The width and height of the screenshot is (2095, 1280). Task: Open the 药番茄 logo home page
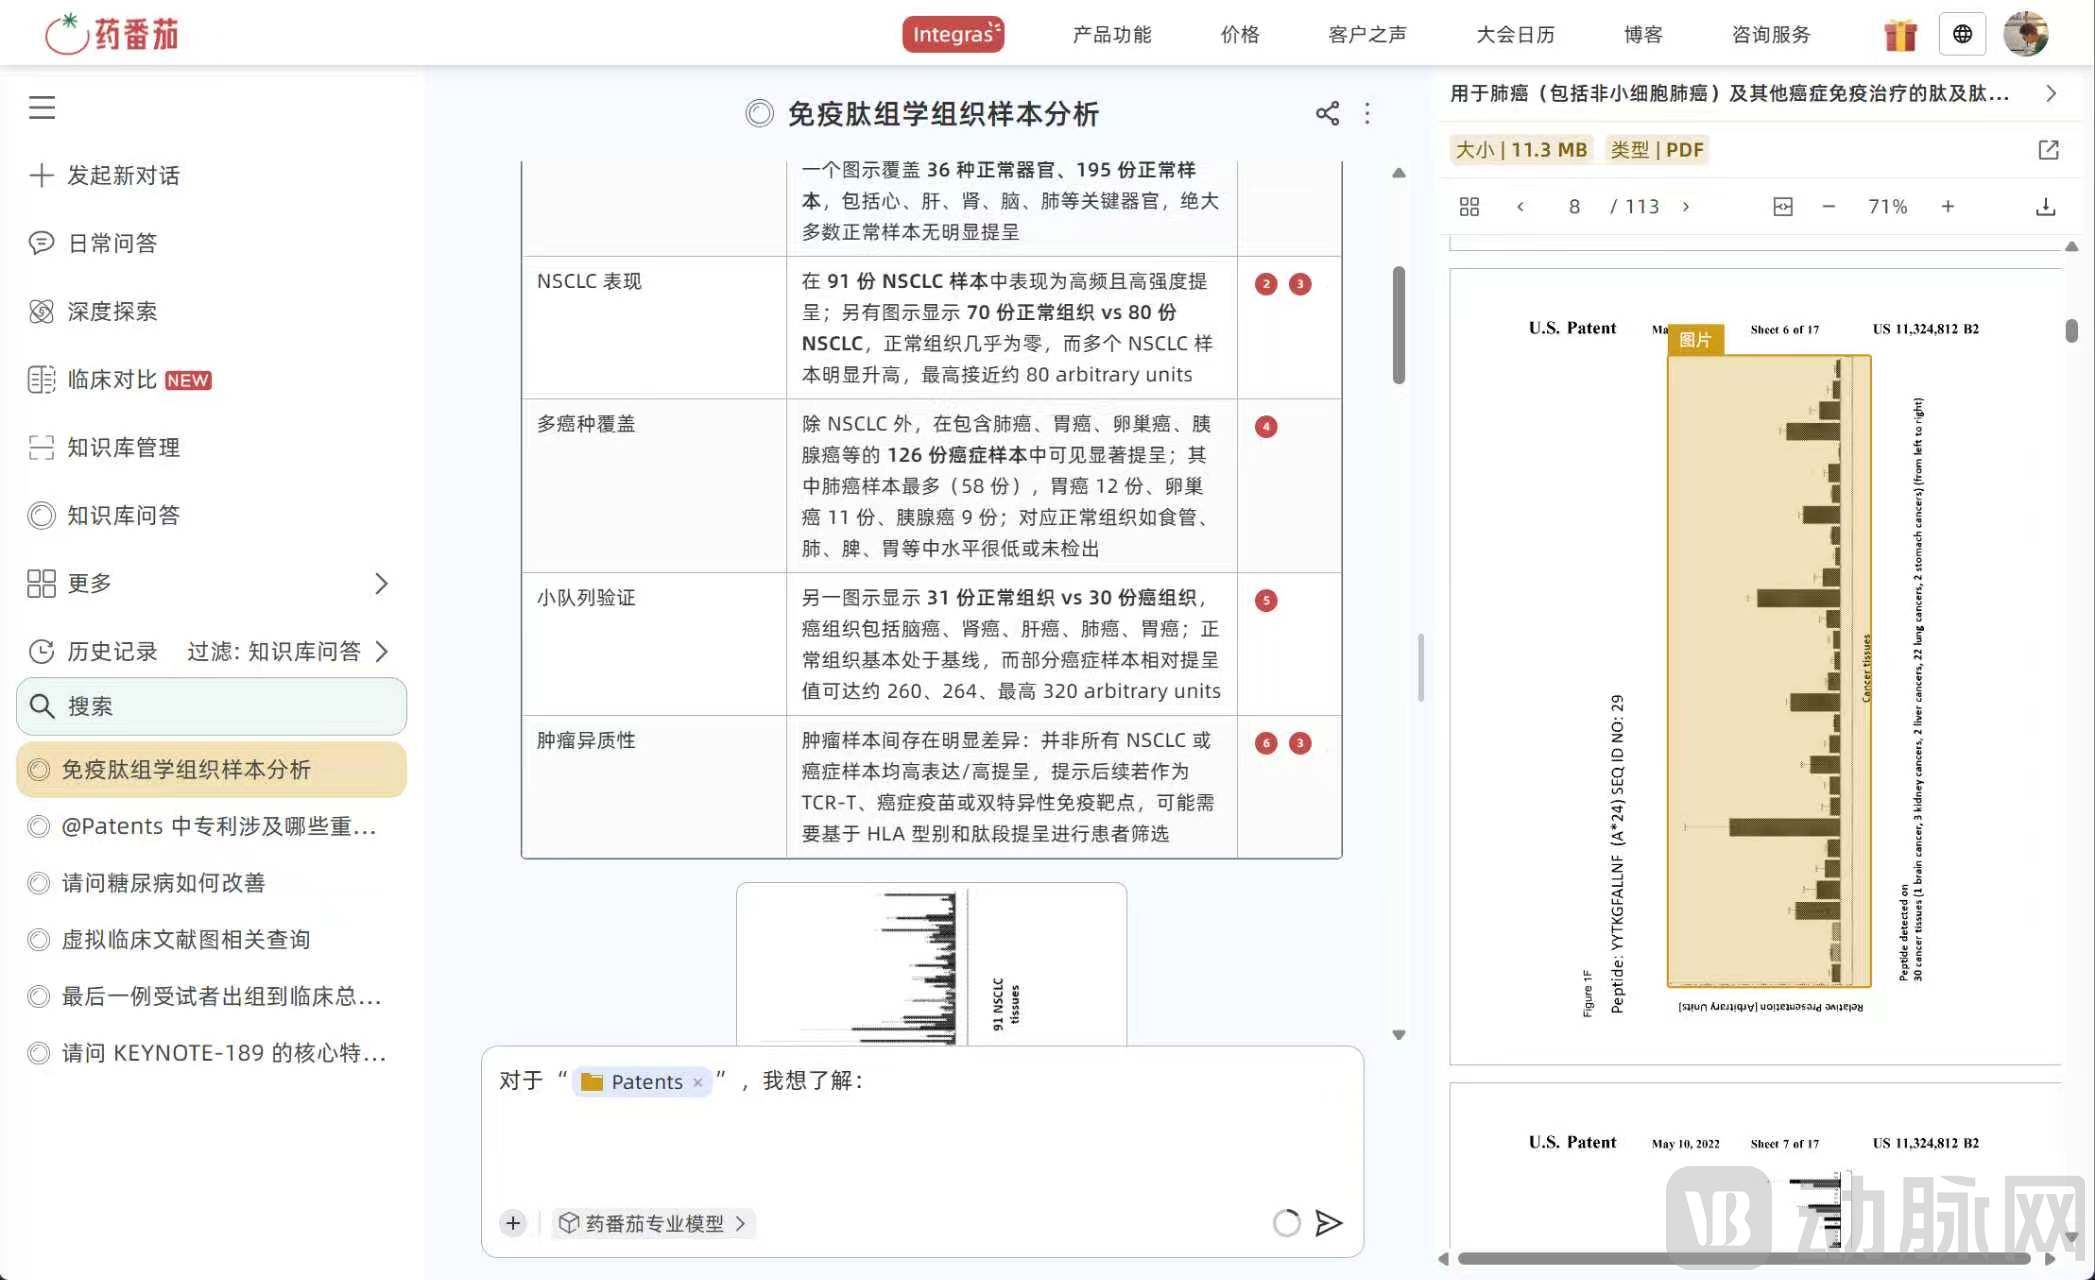point(112,34)
